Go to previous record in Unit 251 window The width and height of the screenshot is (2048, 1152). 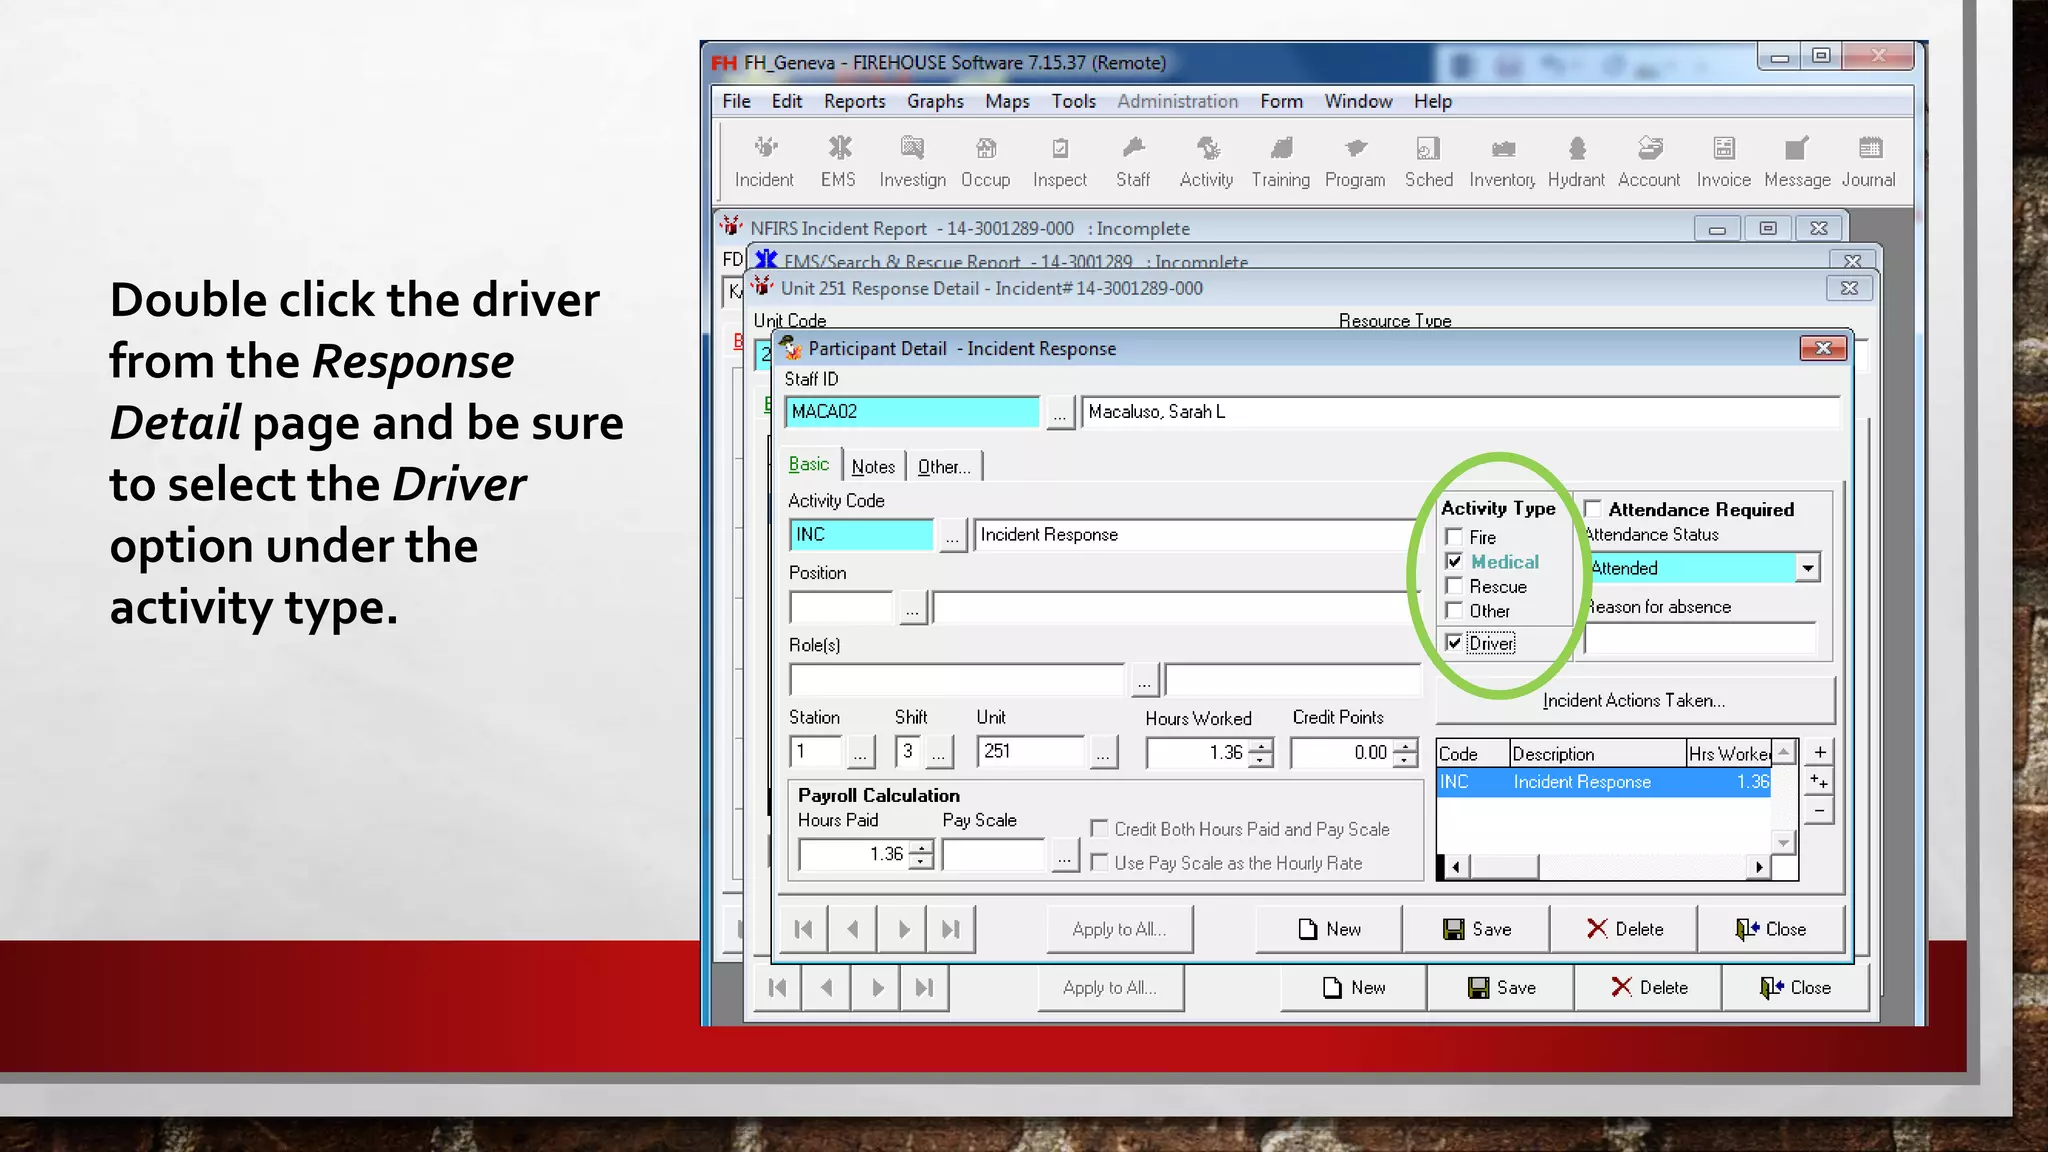pyautogui.click(x=826, y=988)
